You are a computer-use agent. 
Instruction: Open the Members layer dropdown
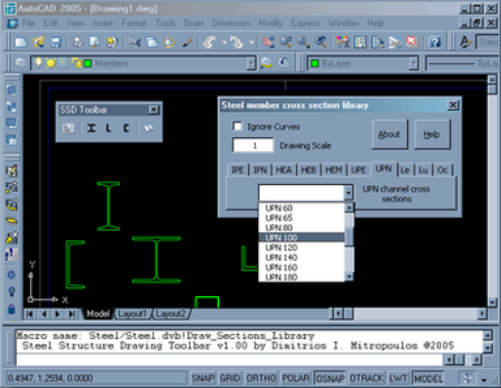(250, 63)
